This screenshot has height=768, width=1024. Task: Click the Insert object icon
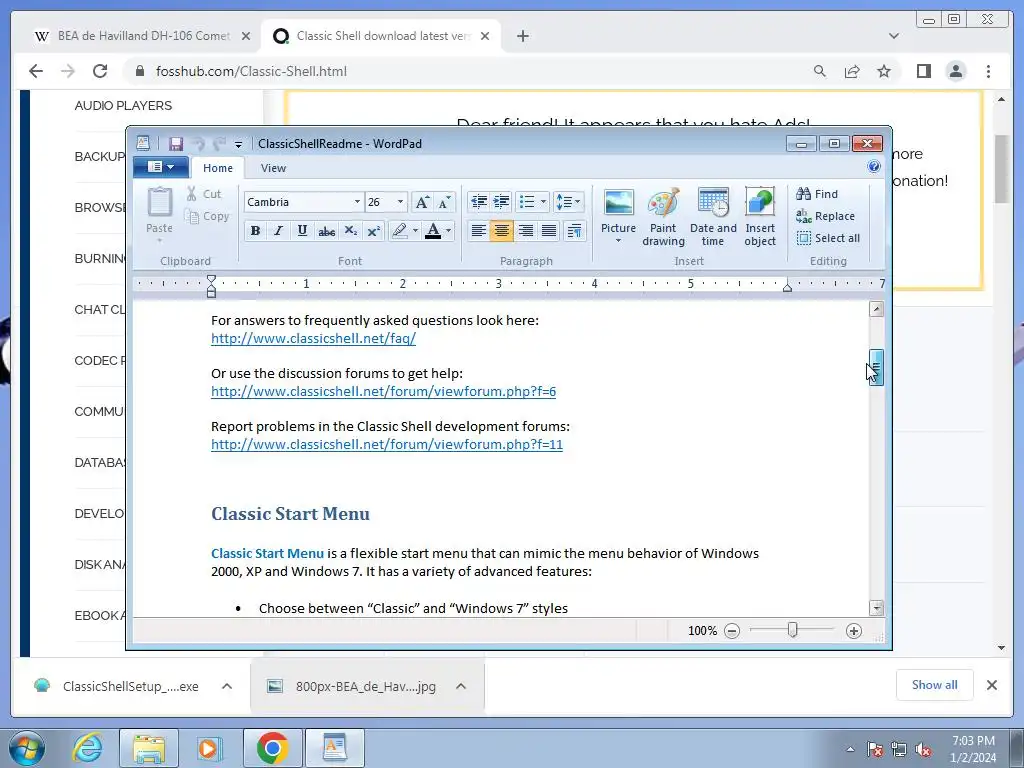[x=760, y=217]
